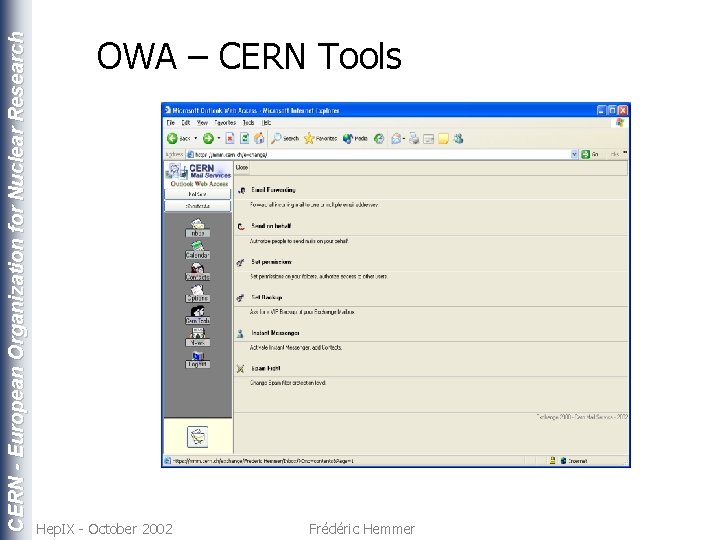Click the Close button in content header

[x=242, y=168]
